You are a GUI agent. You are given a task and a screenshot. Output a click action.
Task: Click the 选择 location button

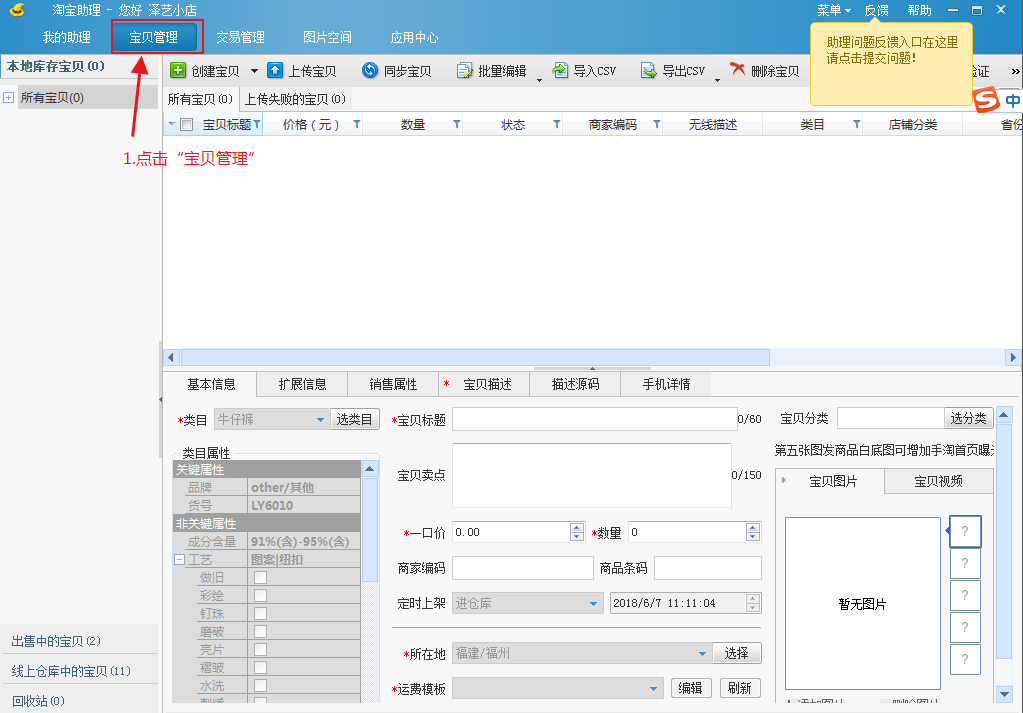[x=737, y=653]
